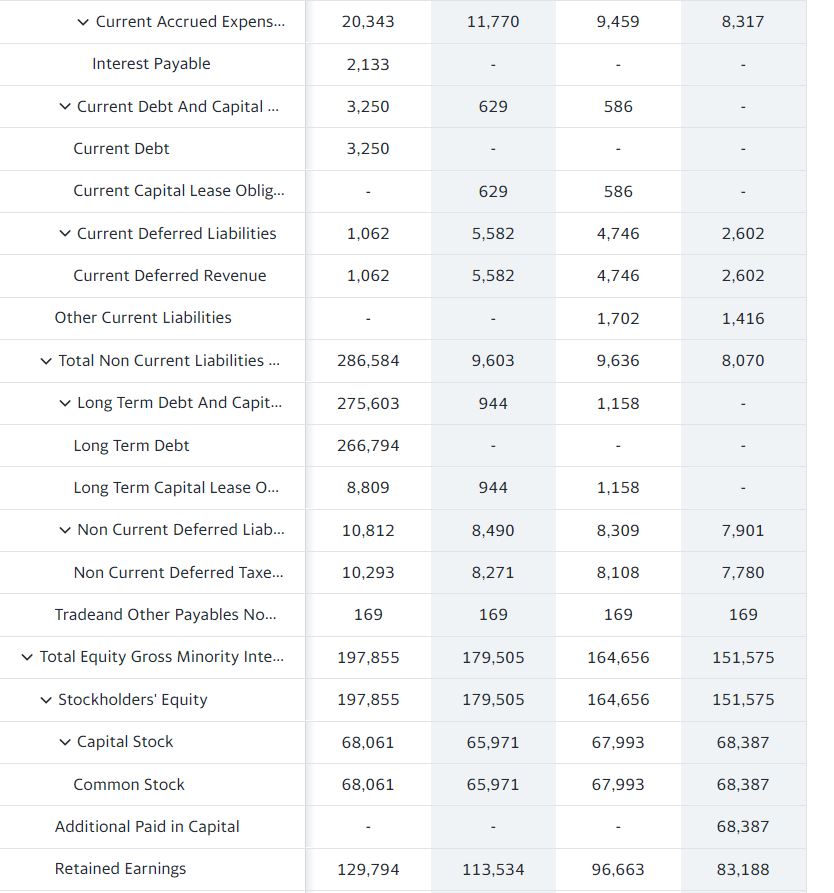This screenshot has height=893, width=834.
Task: Click the 129,794 Retained Earnings value
Action: coord(368,869)
